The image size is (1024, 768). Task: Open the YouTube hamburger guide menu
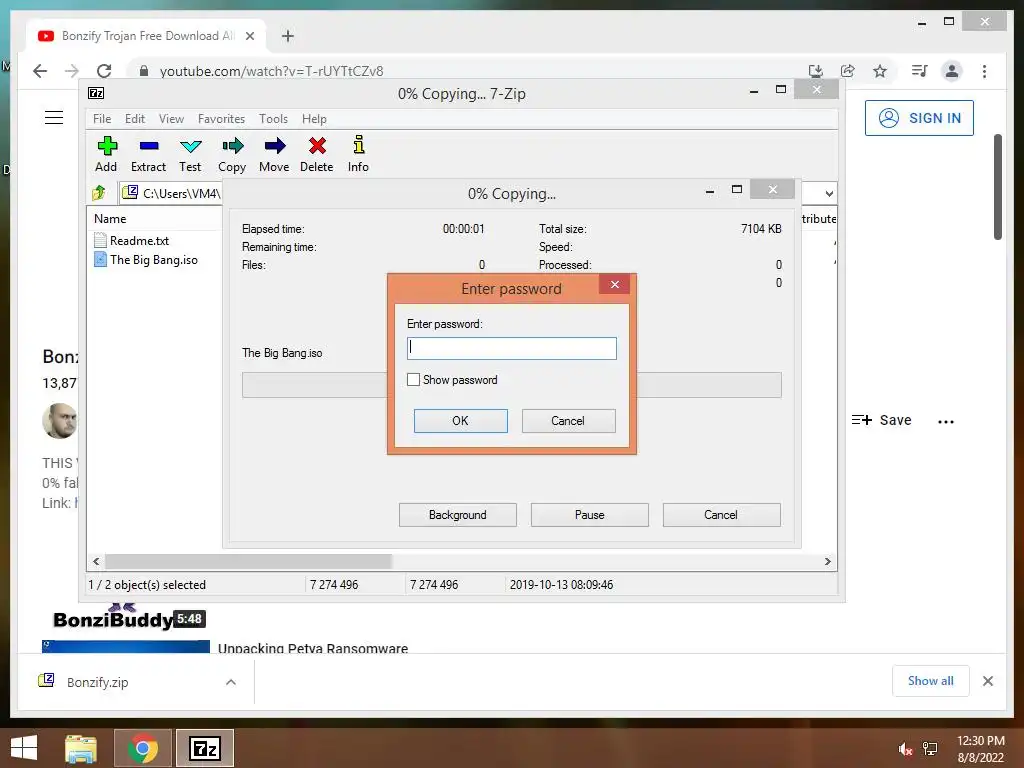[x=54, y=118]
